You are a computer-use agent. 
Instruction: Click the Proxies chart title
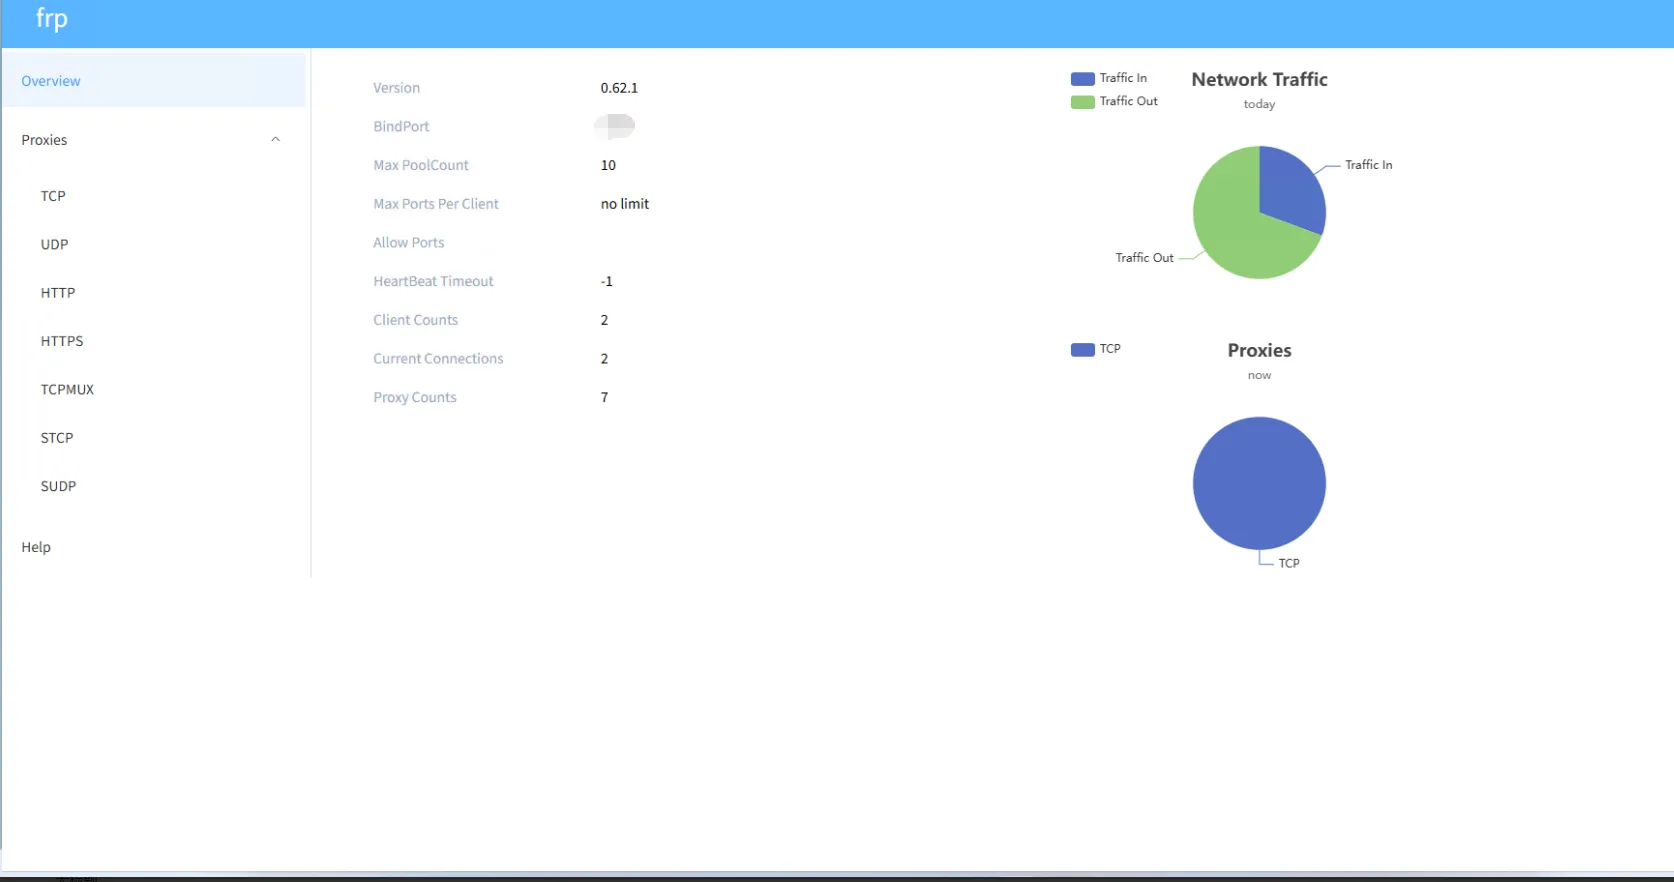(x=1259, y=350)
